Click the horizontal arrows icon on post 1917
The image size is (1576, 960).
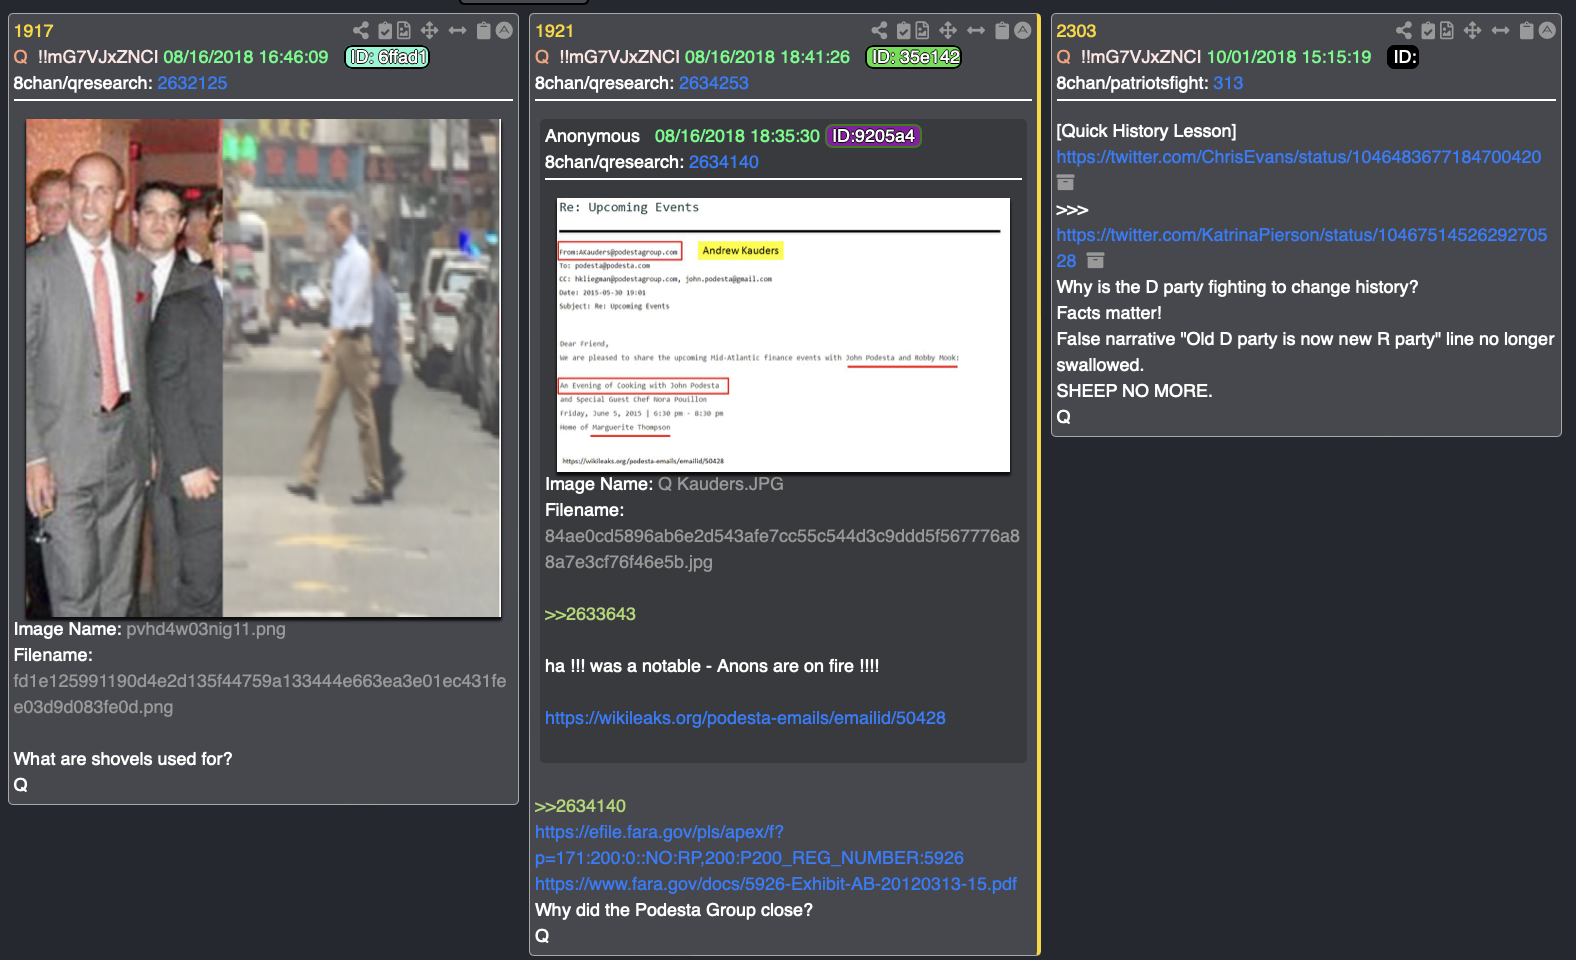click(x=458, y=31)
